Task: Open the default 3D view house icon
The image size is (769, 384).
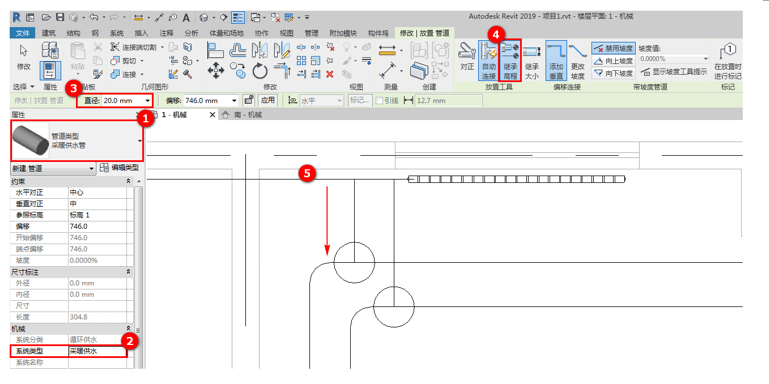Action: pos(204,17)
